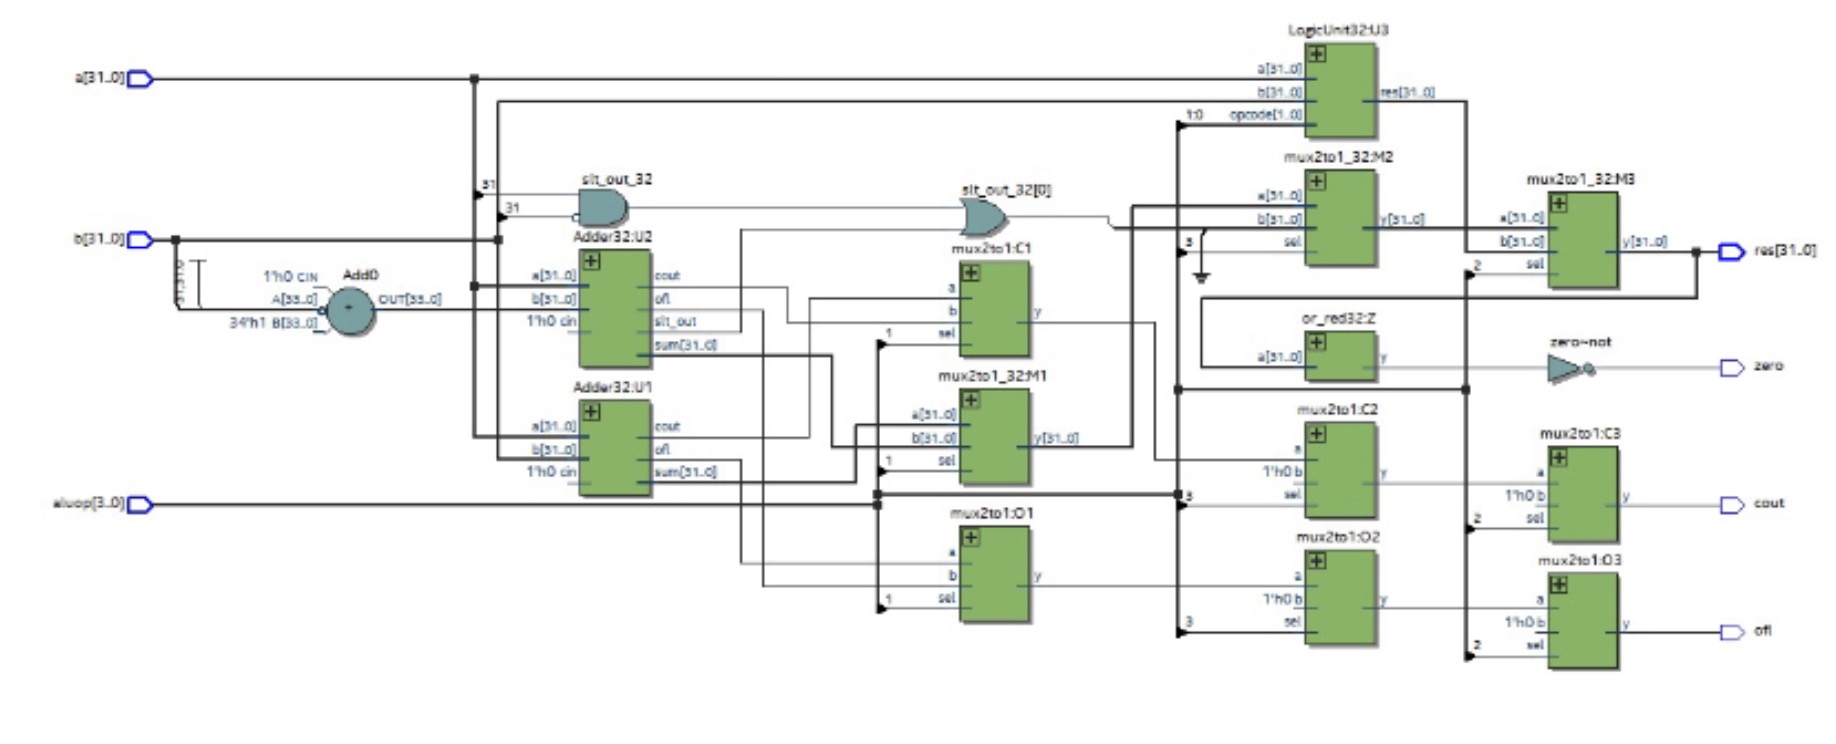Select the Adder32:U2 instance label

click(612, 237)
